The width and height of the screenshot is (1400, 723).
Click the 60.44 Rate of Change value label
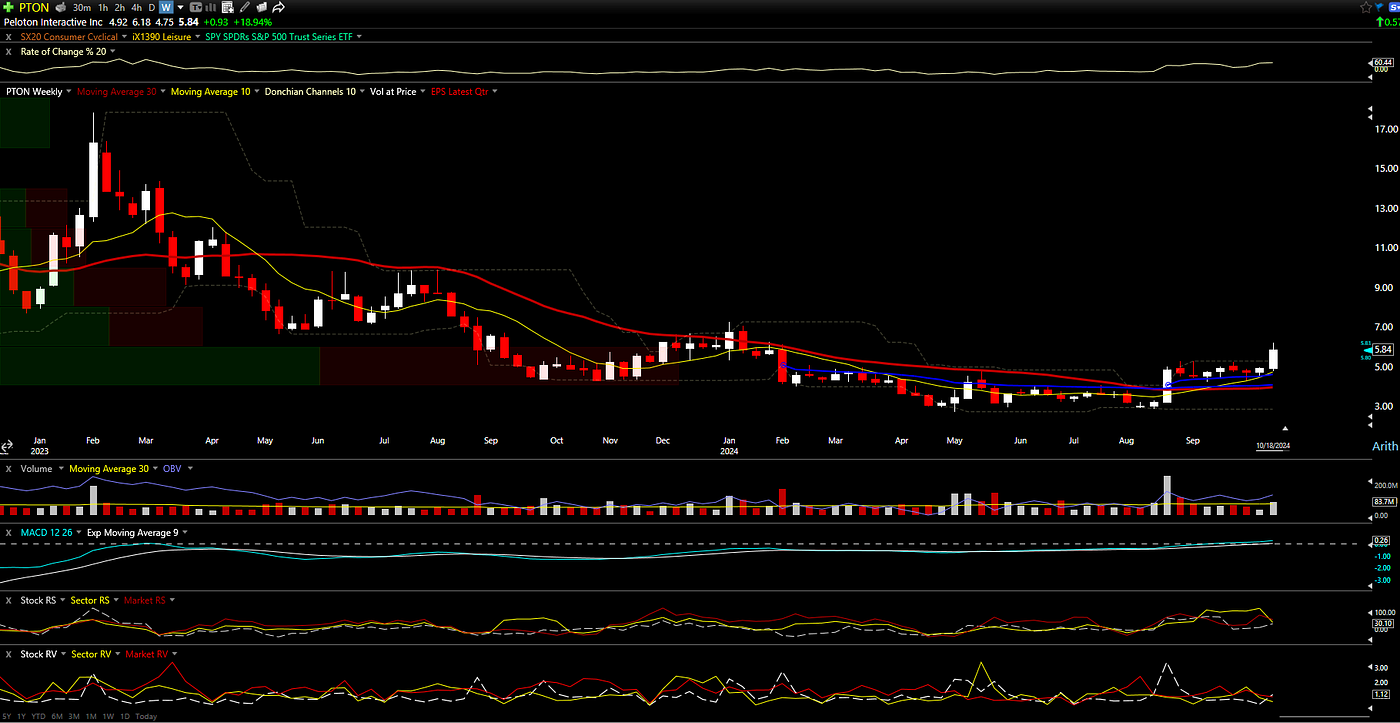coord(1383,62)
